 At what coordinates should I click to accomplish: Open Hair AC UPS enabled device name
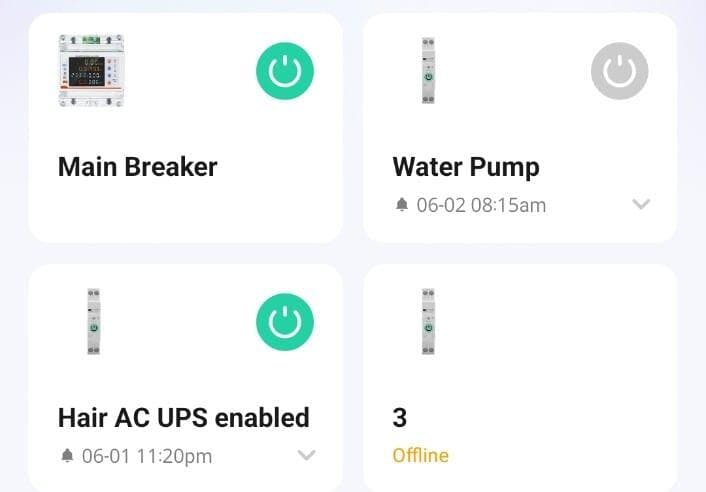coord(184,417)
